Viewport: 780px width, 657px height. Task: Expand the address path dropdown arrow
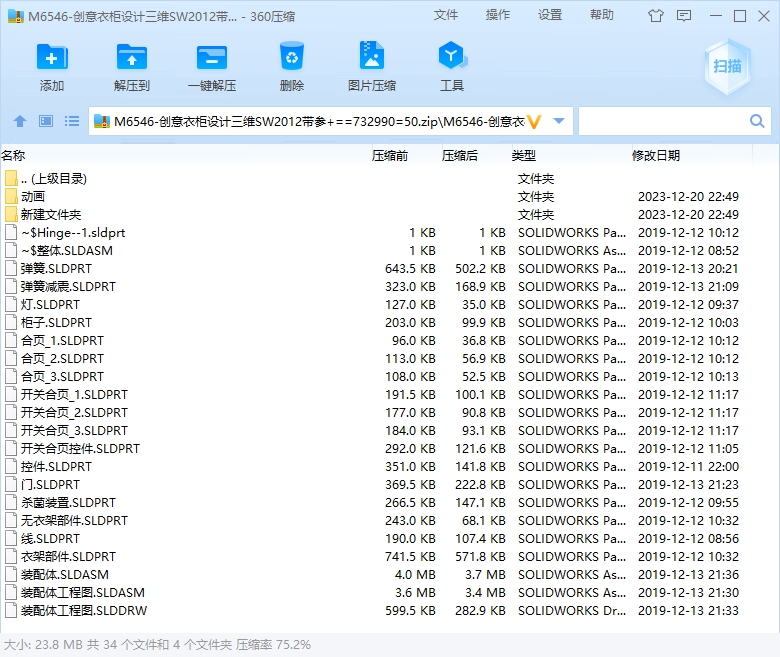[x=559, y=121]
